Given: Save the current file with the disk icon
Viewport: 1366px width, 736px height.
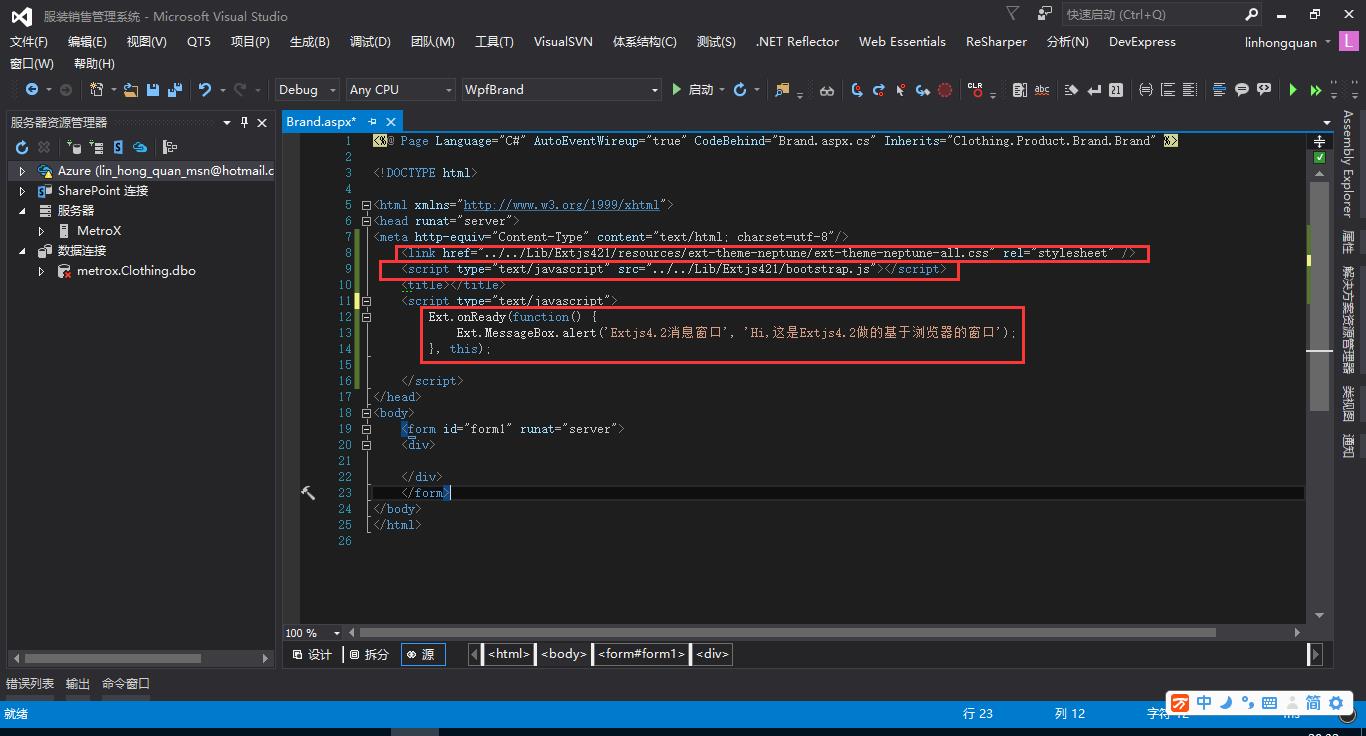Looking at the screenshot, I should (x=153, y=90).
